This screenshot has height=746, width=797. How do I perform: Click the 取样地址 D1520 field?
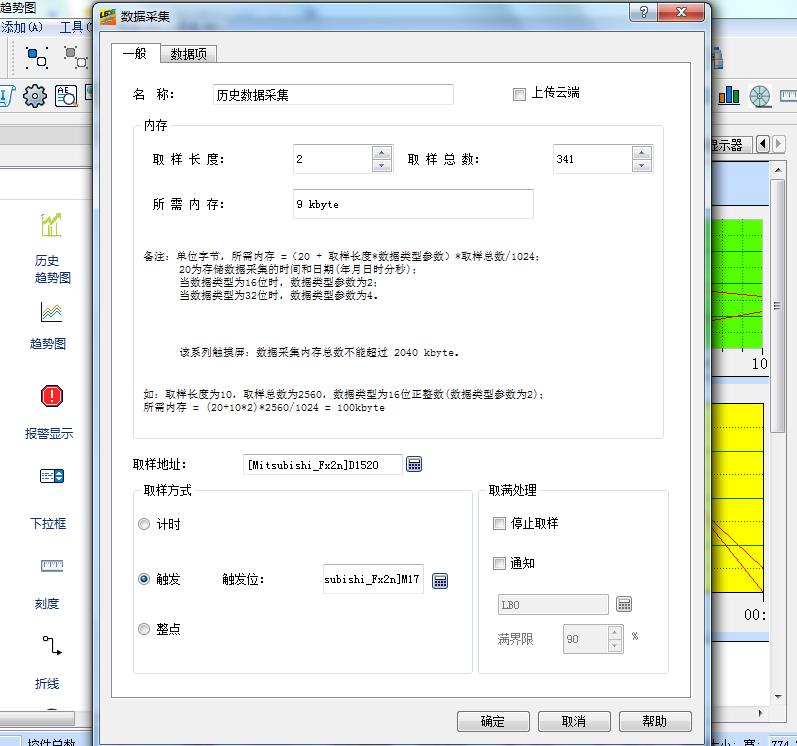point(322,464)
